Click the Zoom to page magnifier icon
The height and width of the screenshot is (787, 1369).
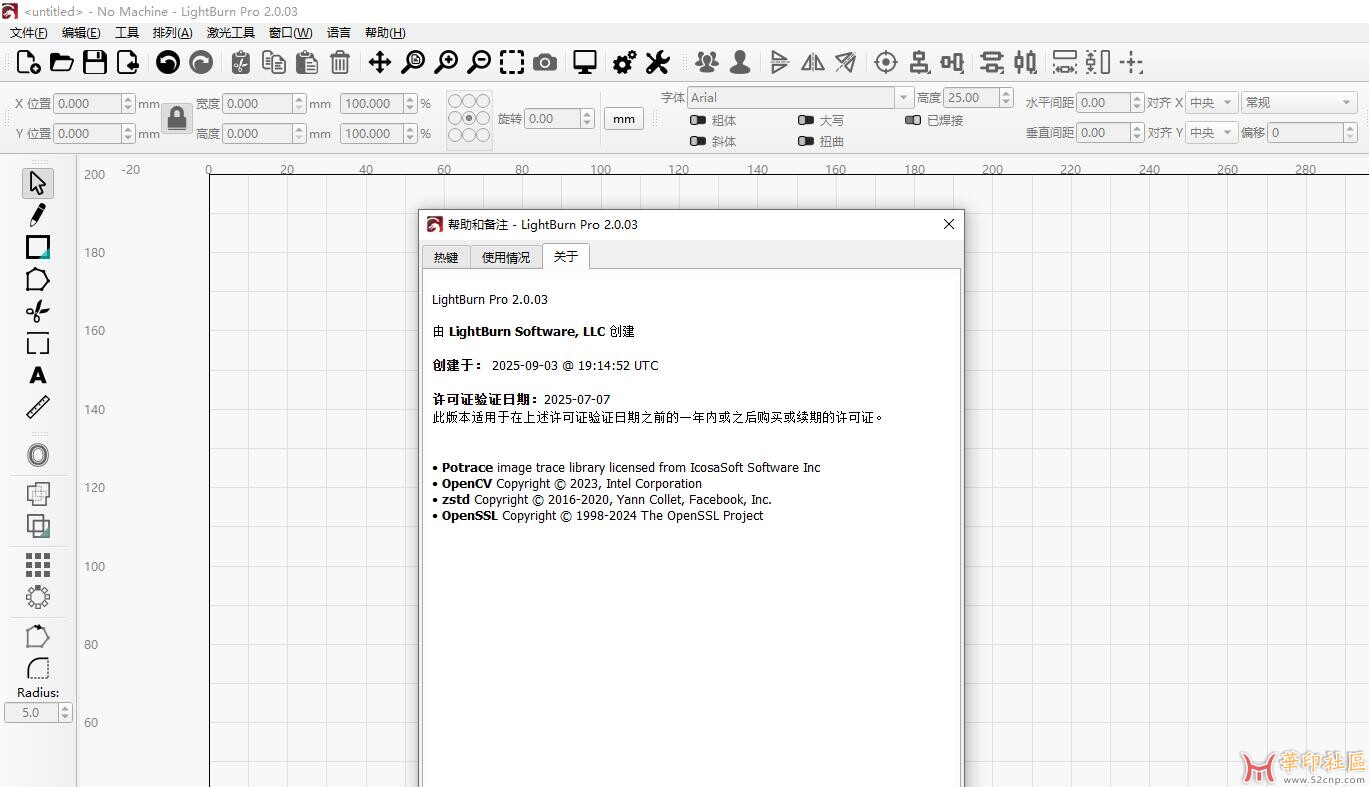point(413,63)
